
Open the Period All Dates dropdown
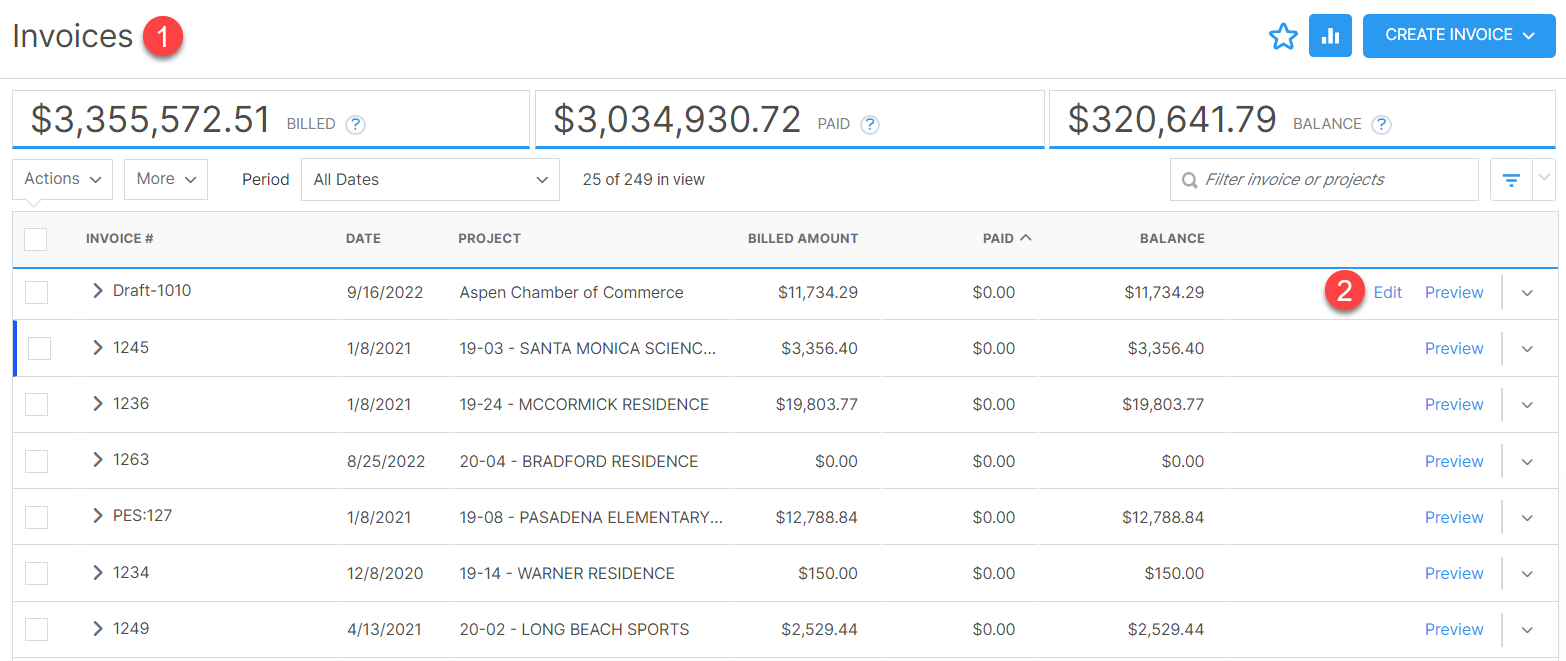coord(430,180)
